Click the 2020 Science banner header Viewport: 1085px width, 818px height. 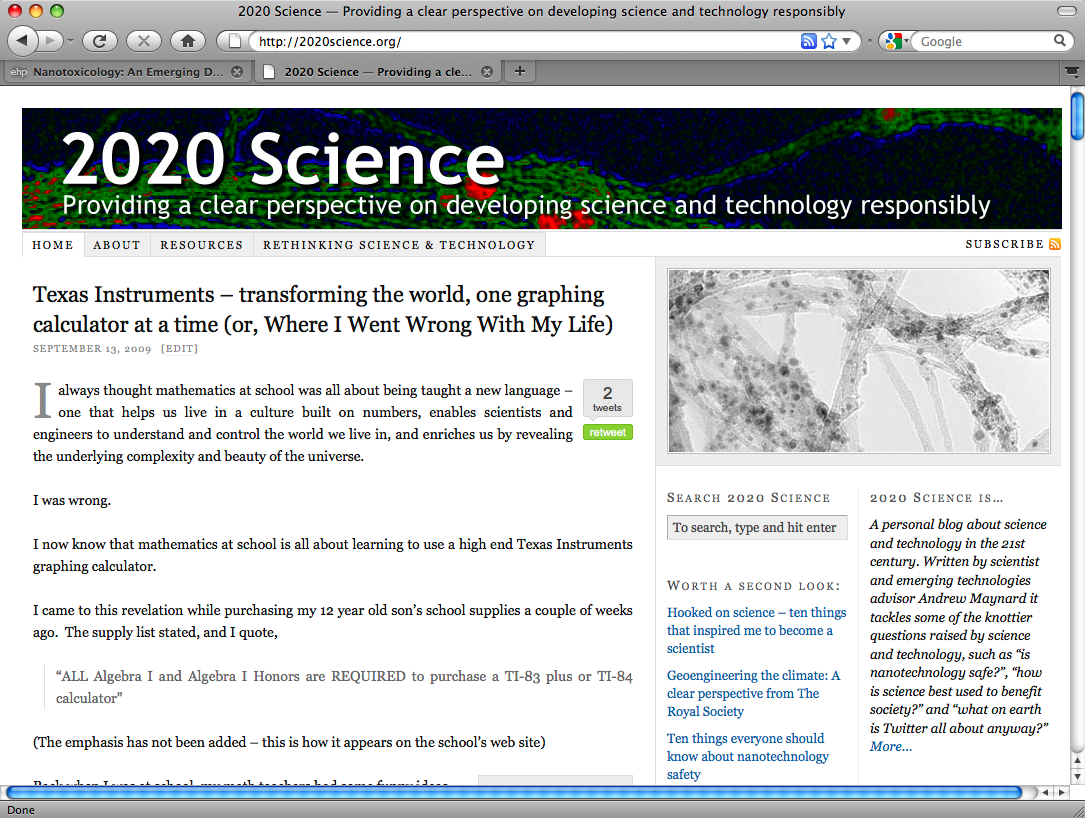tap(542, 168)
